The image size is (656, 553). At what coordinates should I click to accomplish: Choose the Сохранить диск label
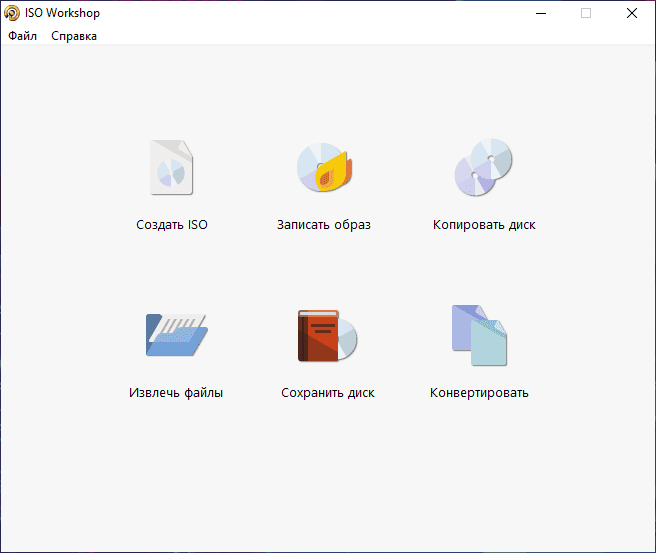328,393
